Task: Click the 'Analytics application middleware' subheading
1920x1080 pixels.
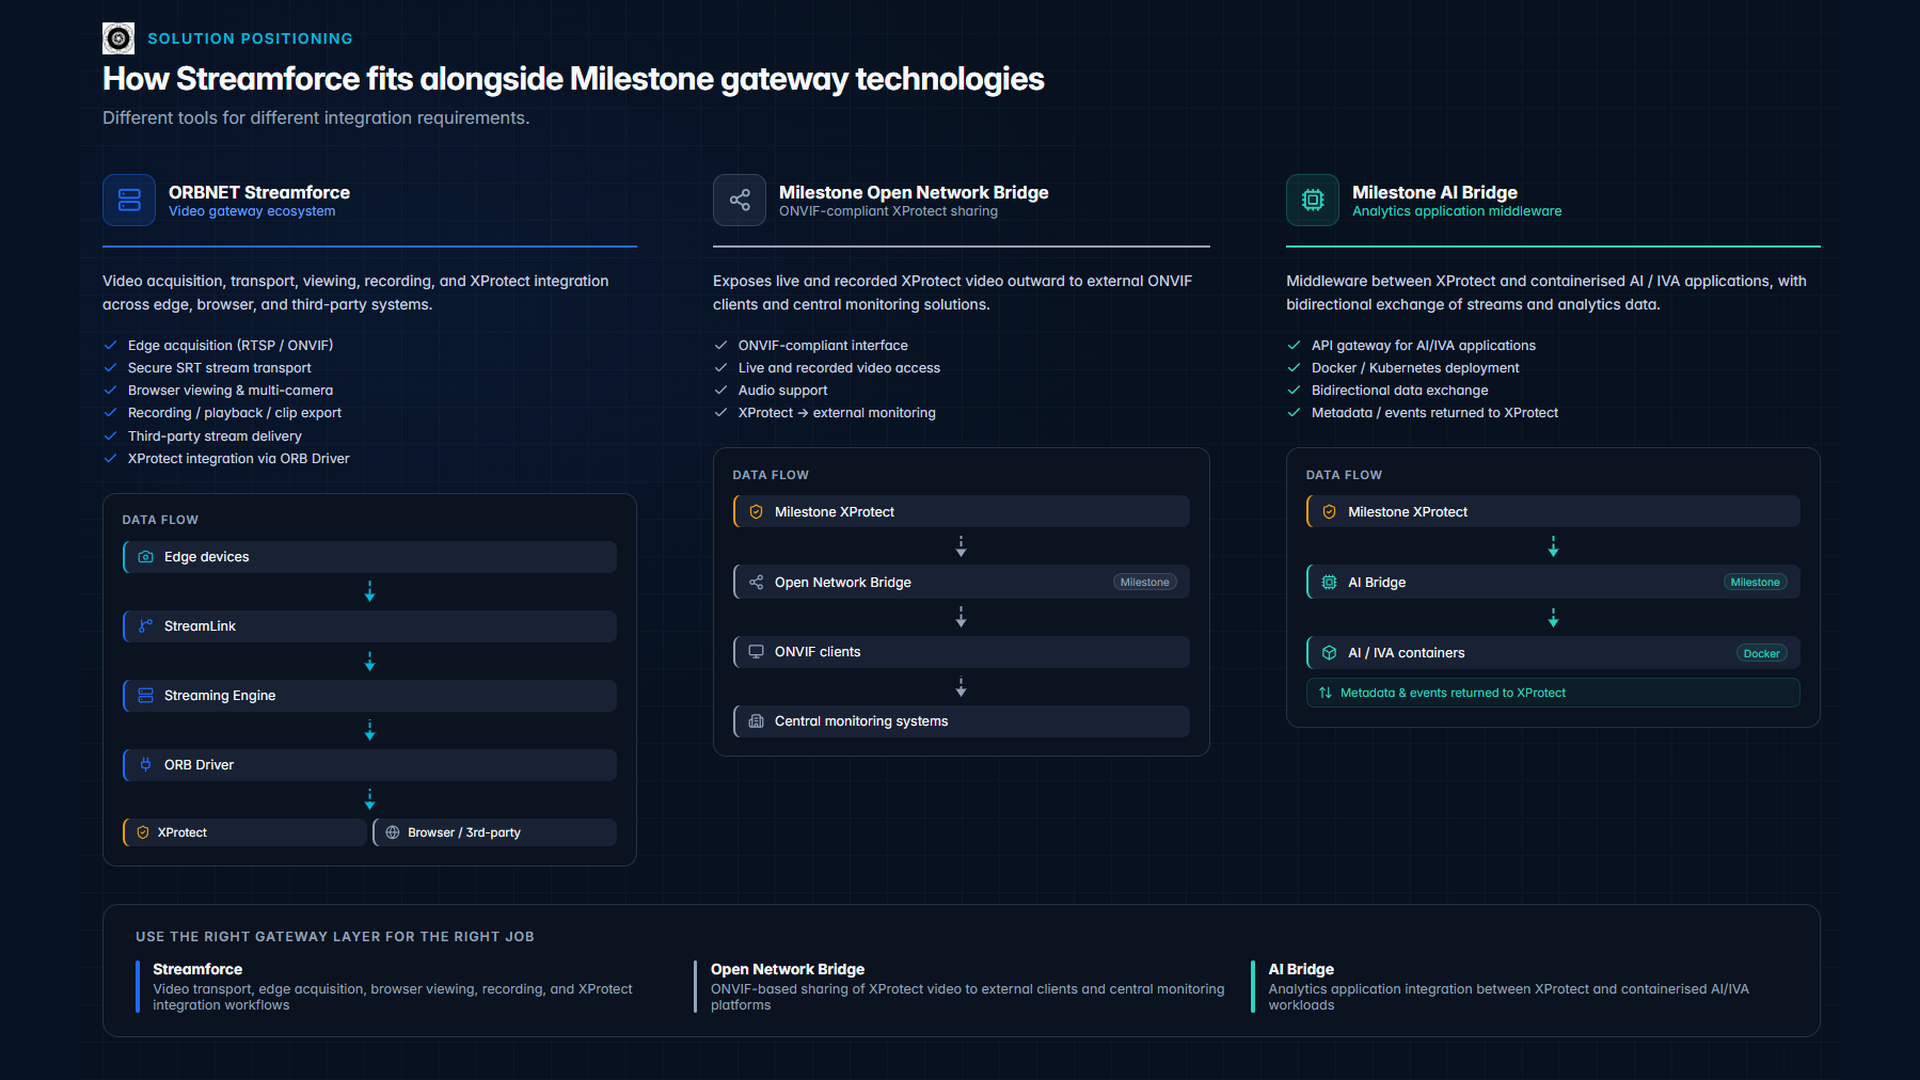Action: coord(1456,211)
